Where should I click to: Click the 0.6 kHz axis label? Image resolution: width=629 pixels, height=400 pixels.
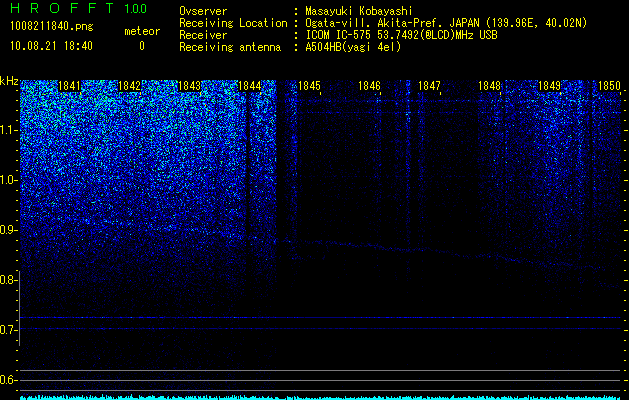pos(8,380)
